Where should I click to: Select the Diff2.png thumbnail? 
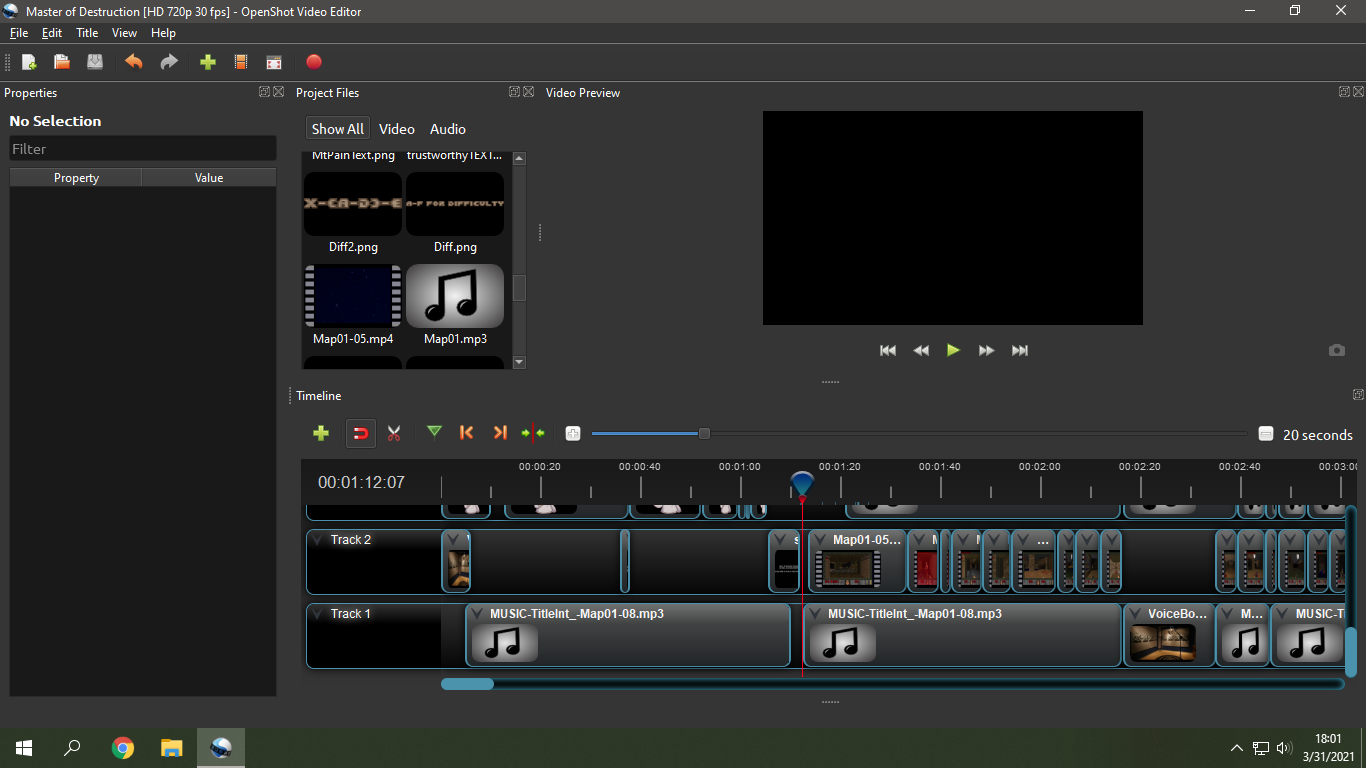[x=352, y=204]
